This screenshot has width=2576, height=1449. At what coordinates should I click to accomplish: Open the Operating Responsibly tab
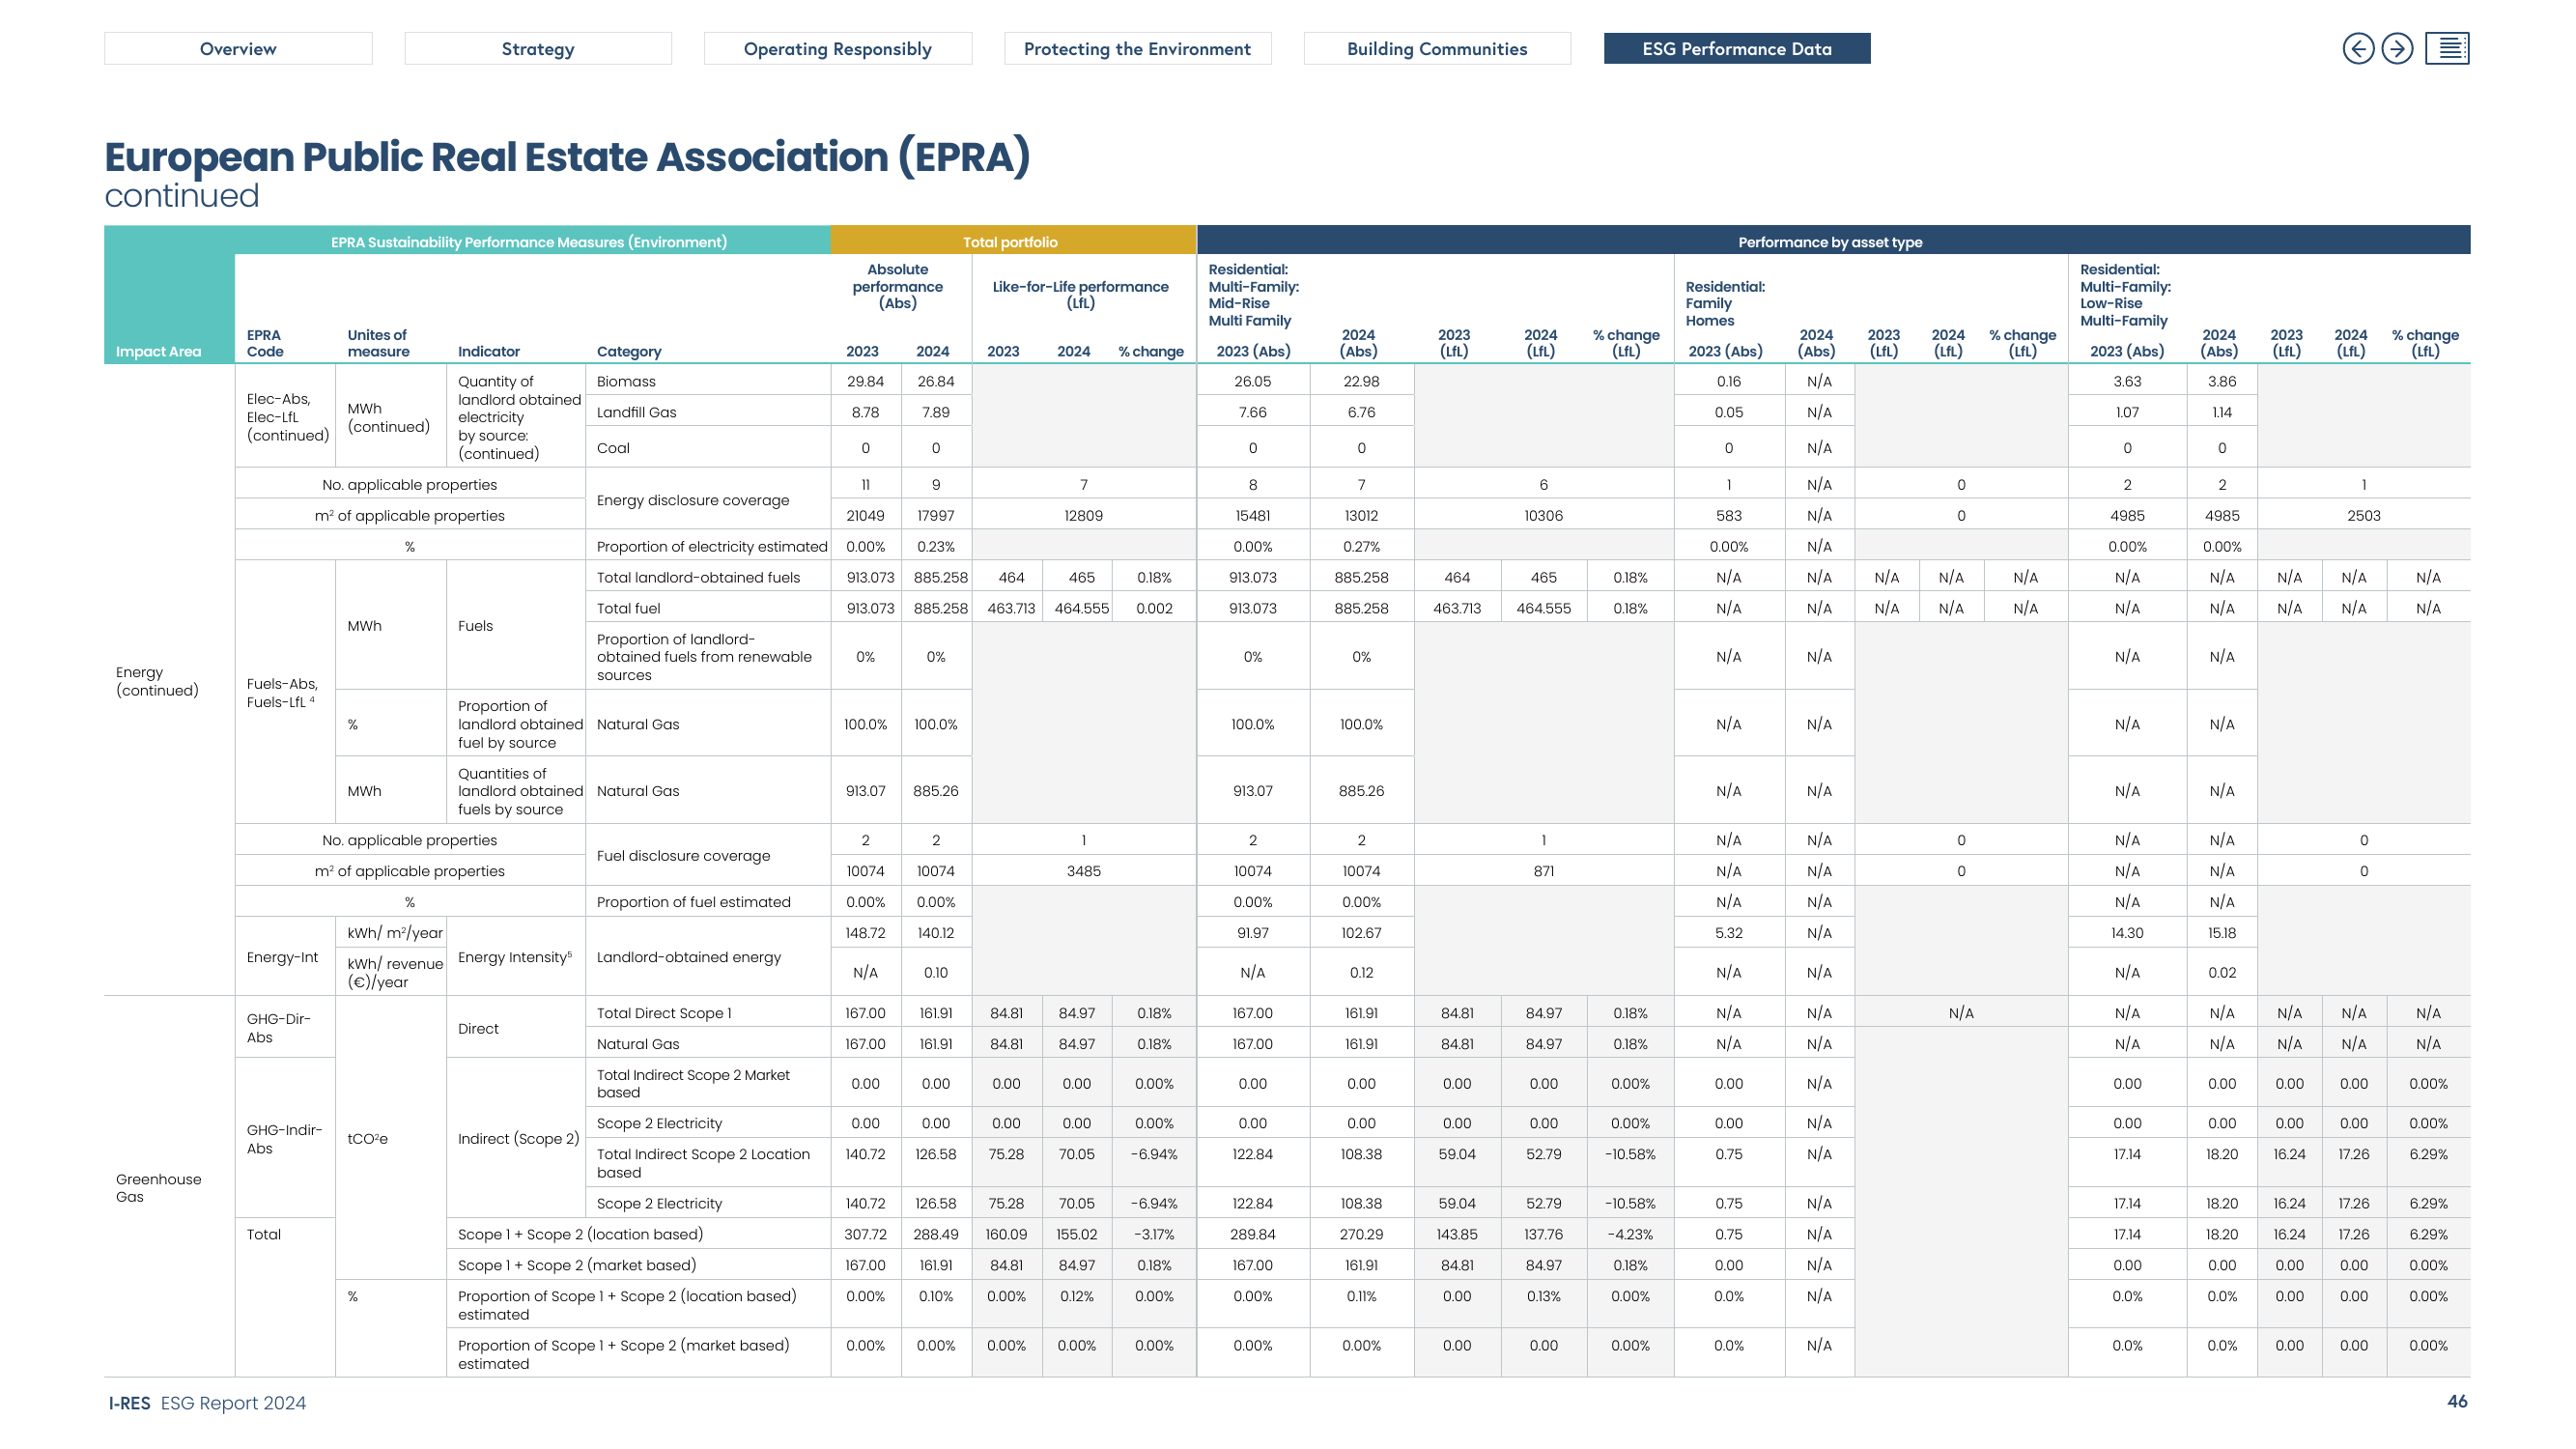coord(838,48)
